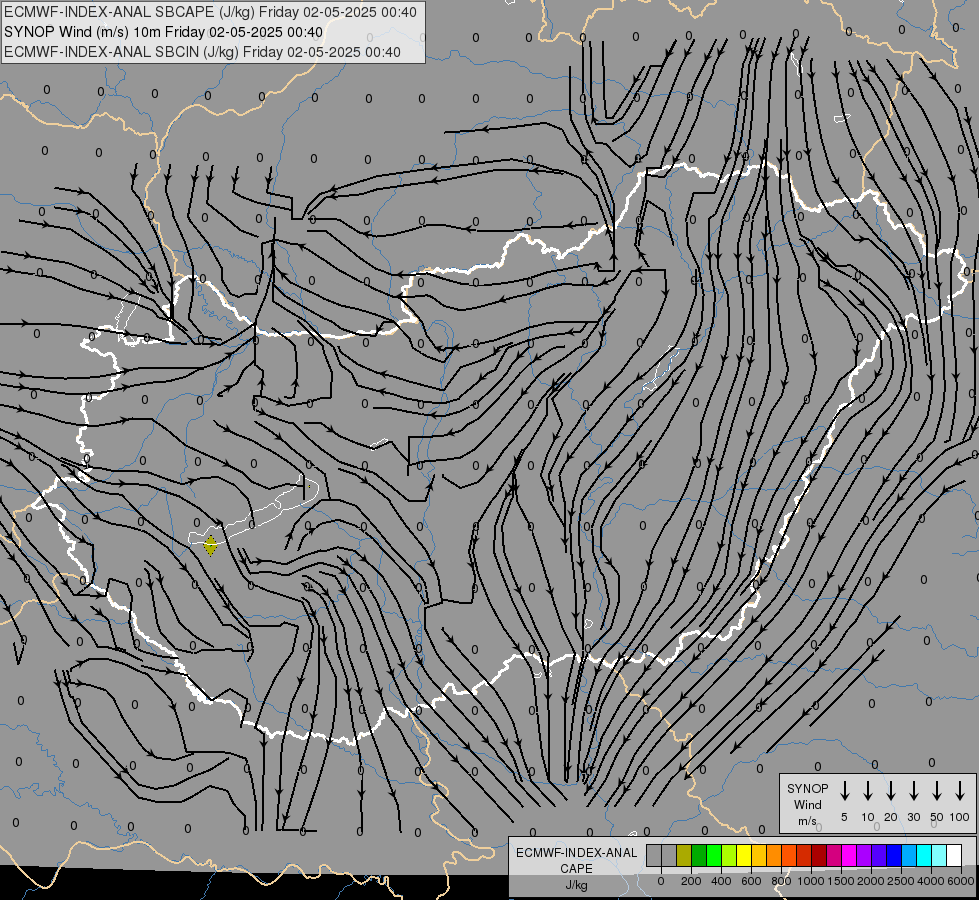Viewport: 979px width, 900px height.
Task: Click the 1500 tick label on the CAPE scale
Action: (841, 881)
